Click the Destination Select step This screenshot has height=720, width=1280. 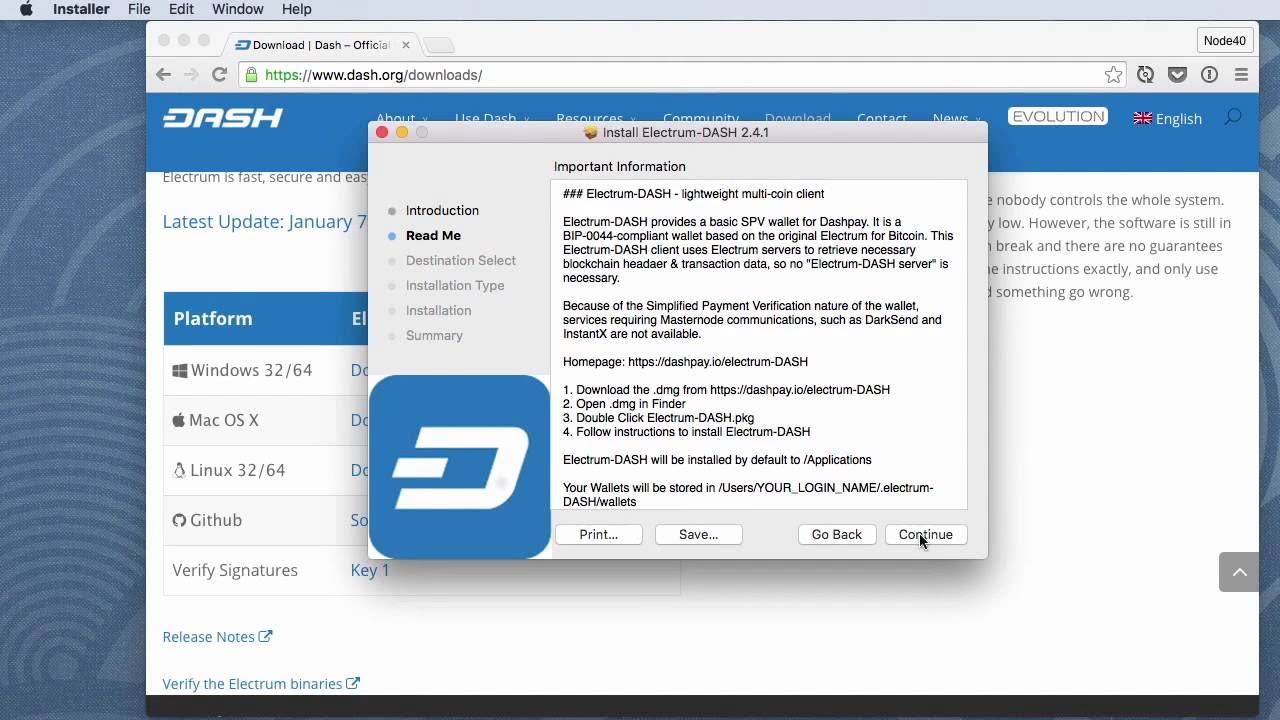(x=461, y=260)
